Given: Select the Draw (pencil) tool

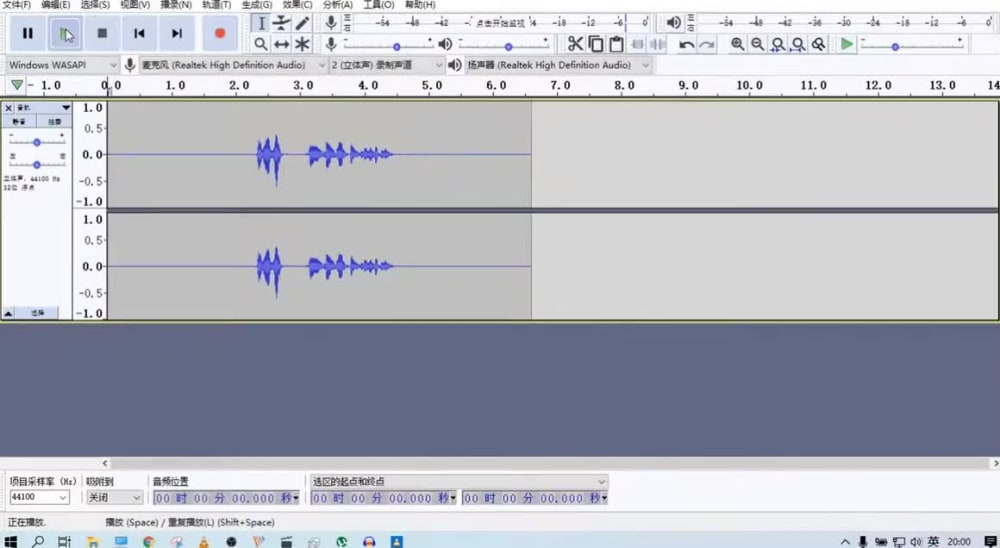Looking at the screenshot, I should [302, 24].
